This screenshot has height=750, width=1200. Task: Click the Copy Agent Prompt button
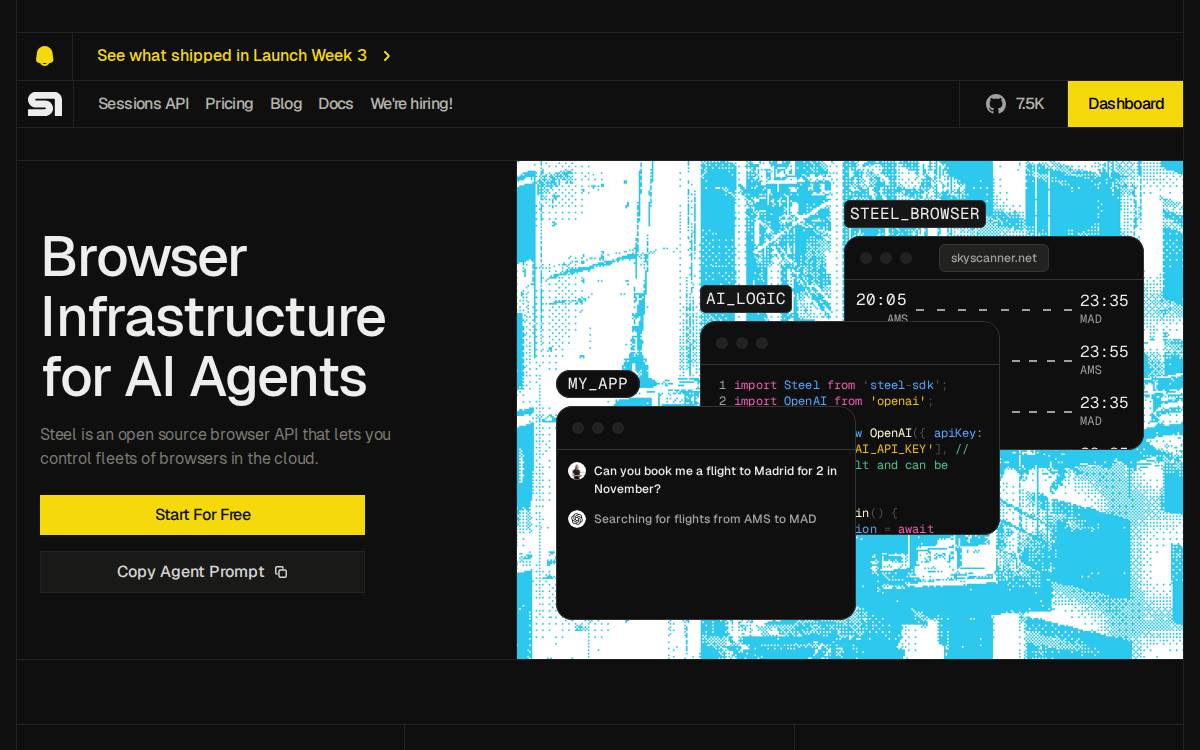tap(202, 572)
